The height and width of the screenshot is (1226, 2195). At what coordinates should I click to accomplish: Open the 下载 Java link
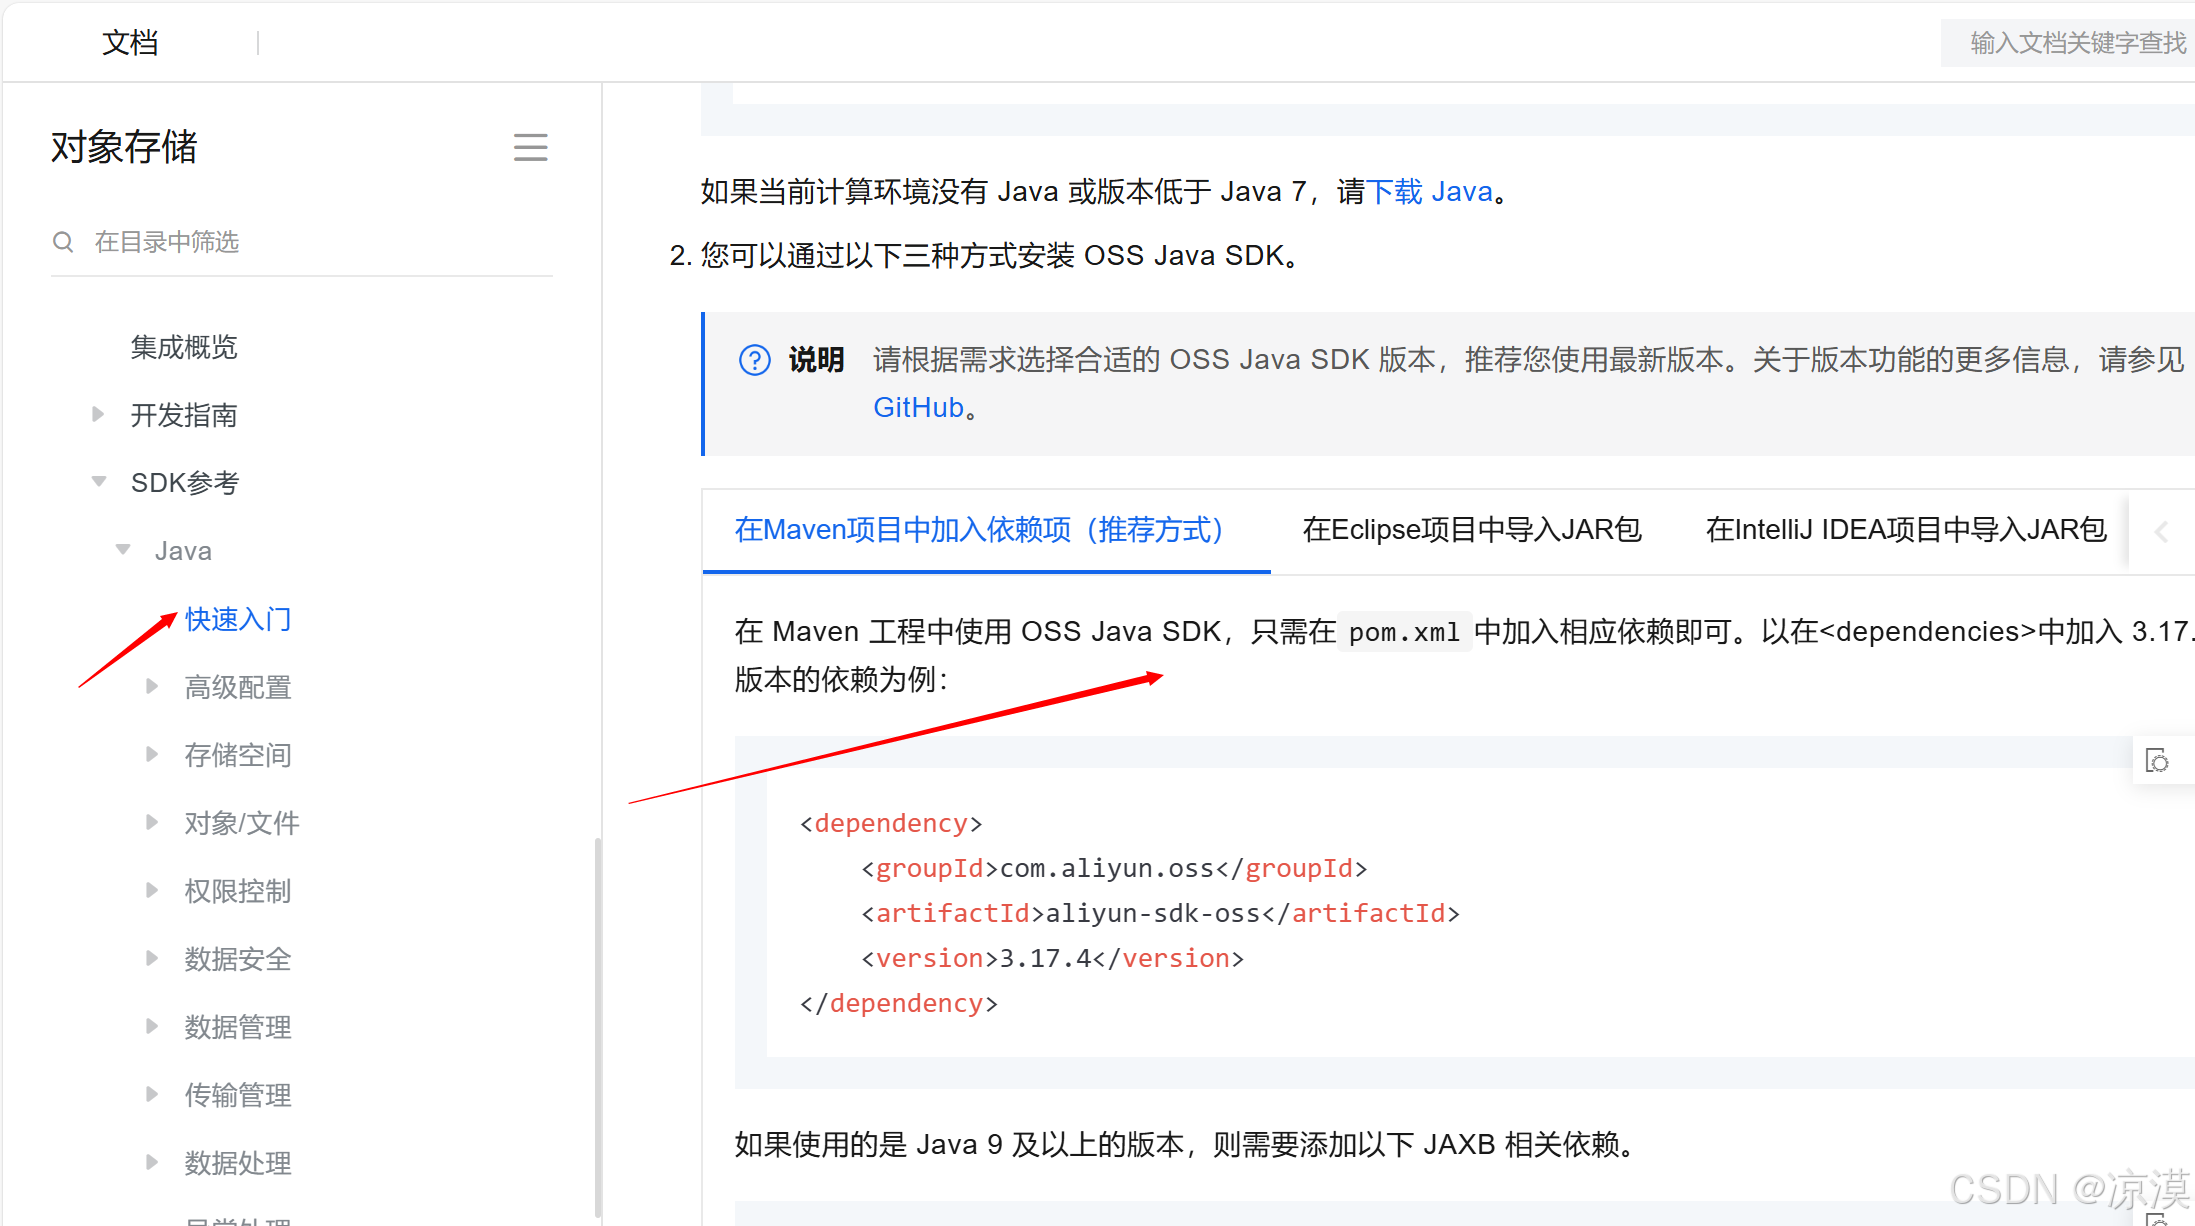pyautogui.click(x=1429, y=191)
